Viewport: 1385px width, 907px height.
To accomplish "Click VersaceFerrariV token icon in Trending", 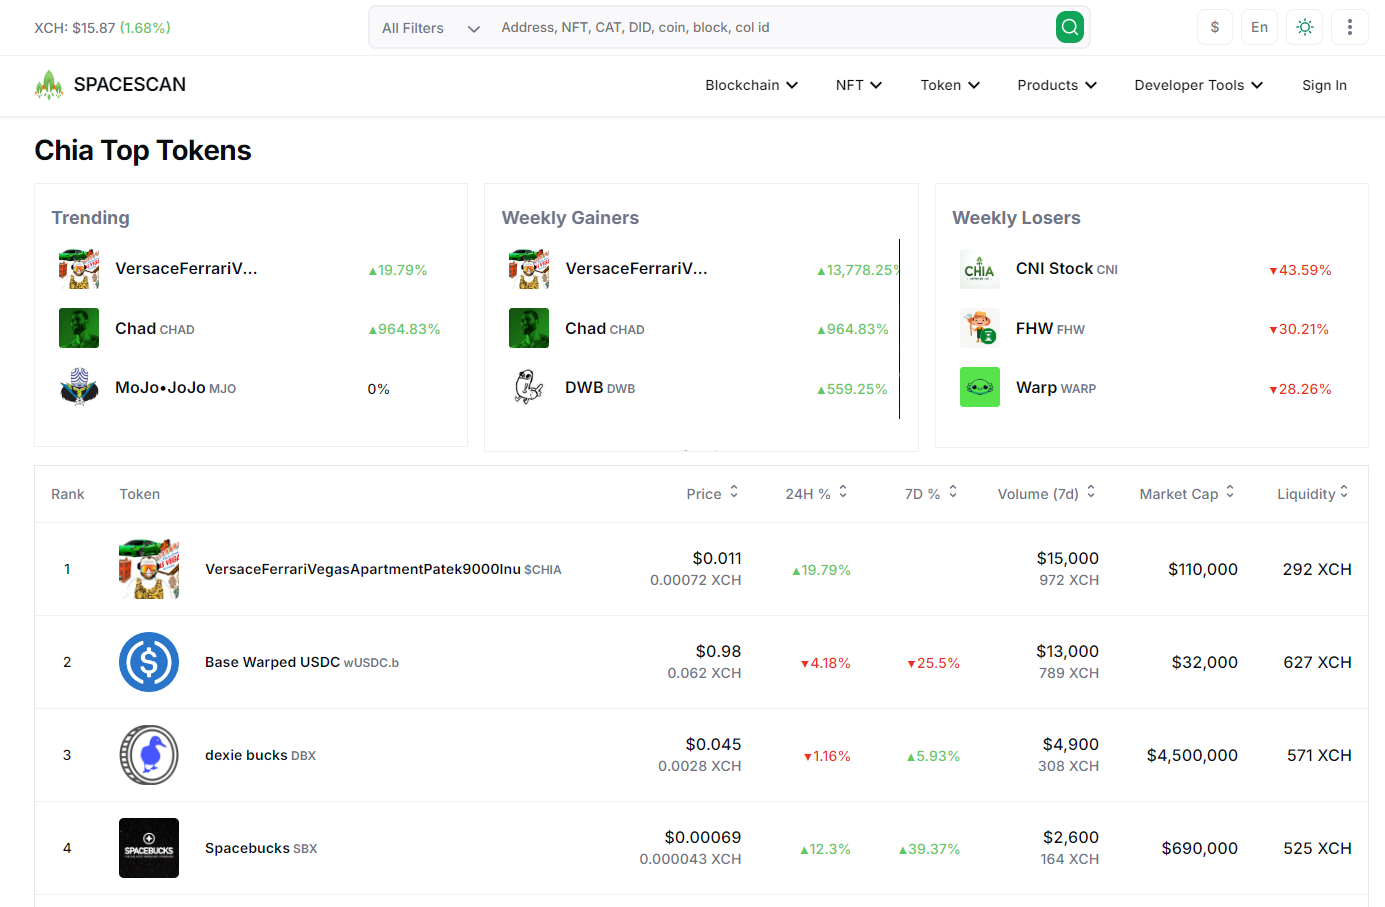I will click(79, 269).
